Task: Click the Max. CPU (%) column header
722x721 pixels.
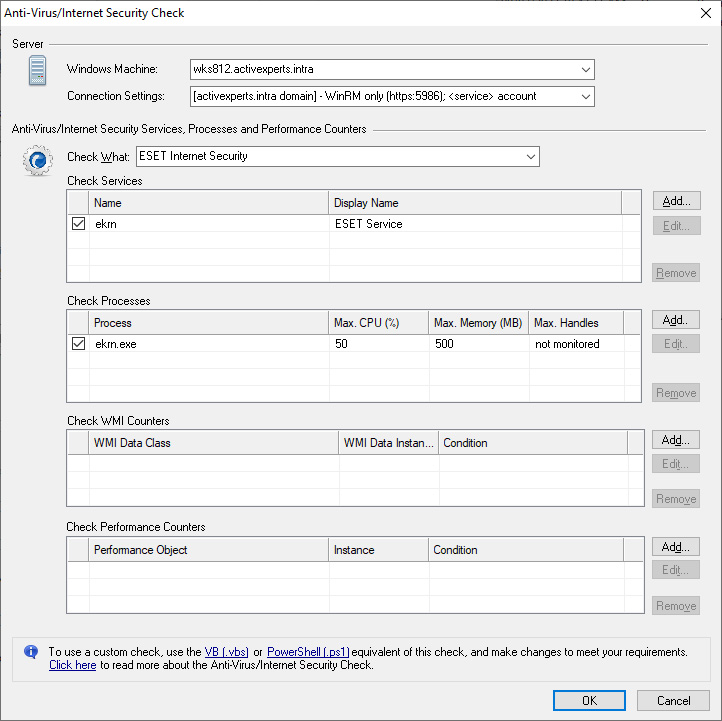Action: coord(378,323)
